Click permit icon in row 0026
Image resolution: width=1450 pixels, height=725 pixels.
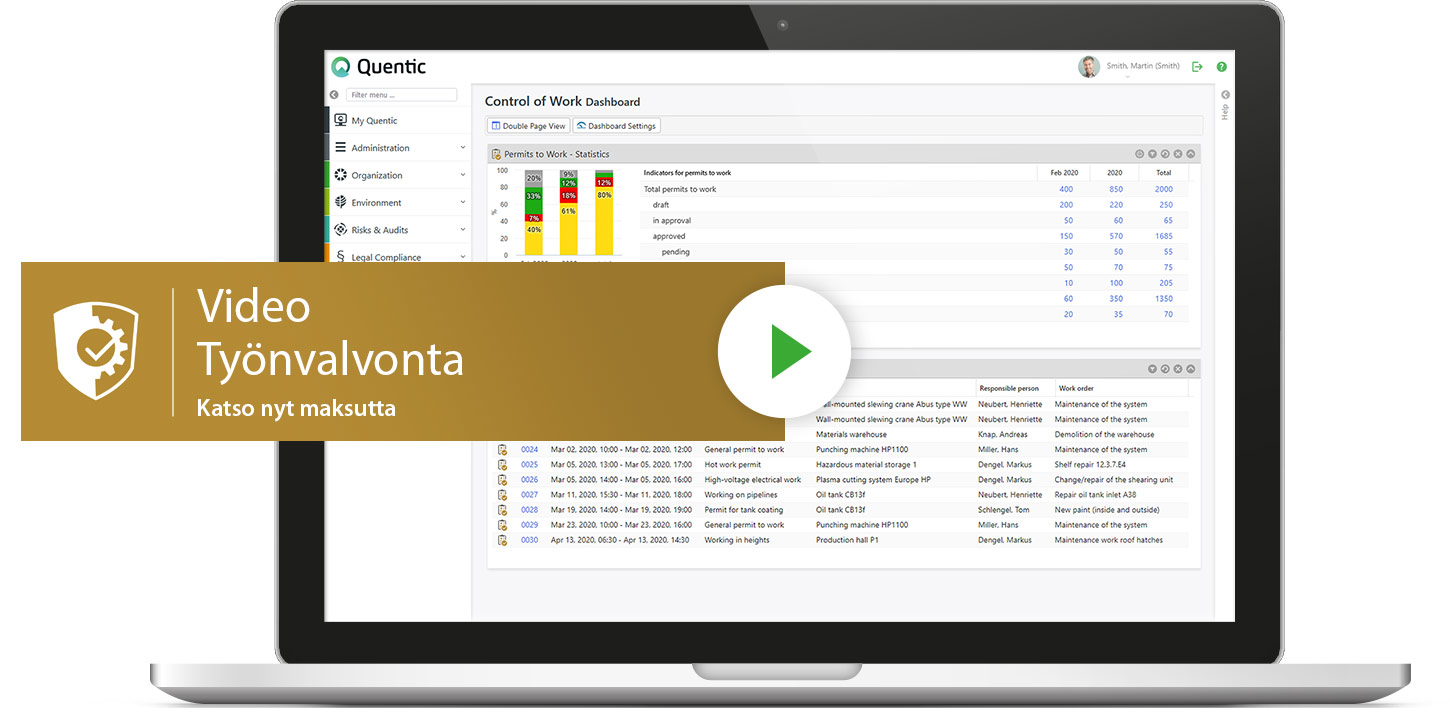click(x=502, y=480)
